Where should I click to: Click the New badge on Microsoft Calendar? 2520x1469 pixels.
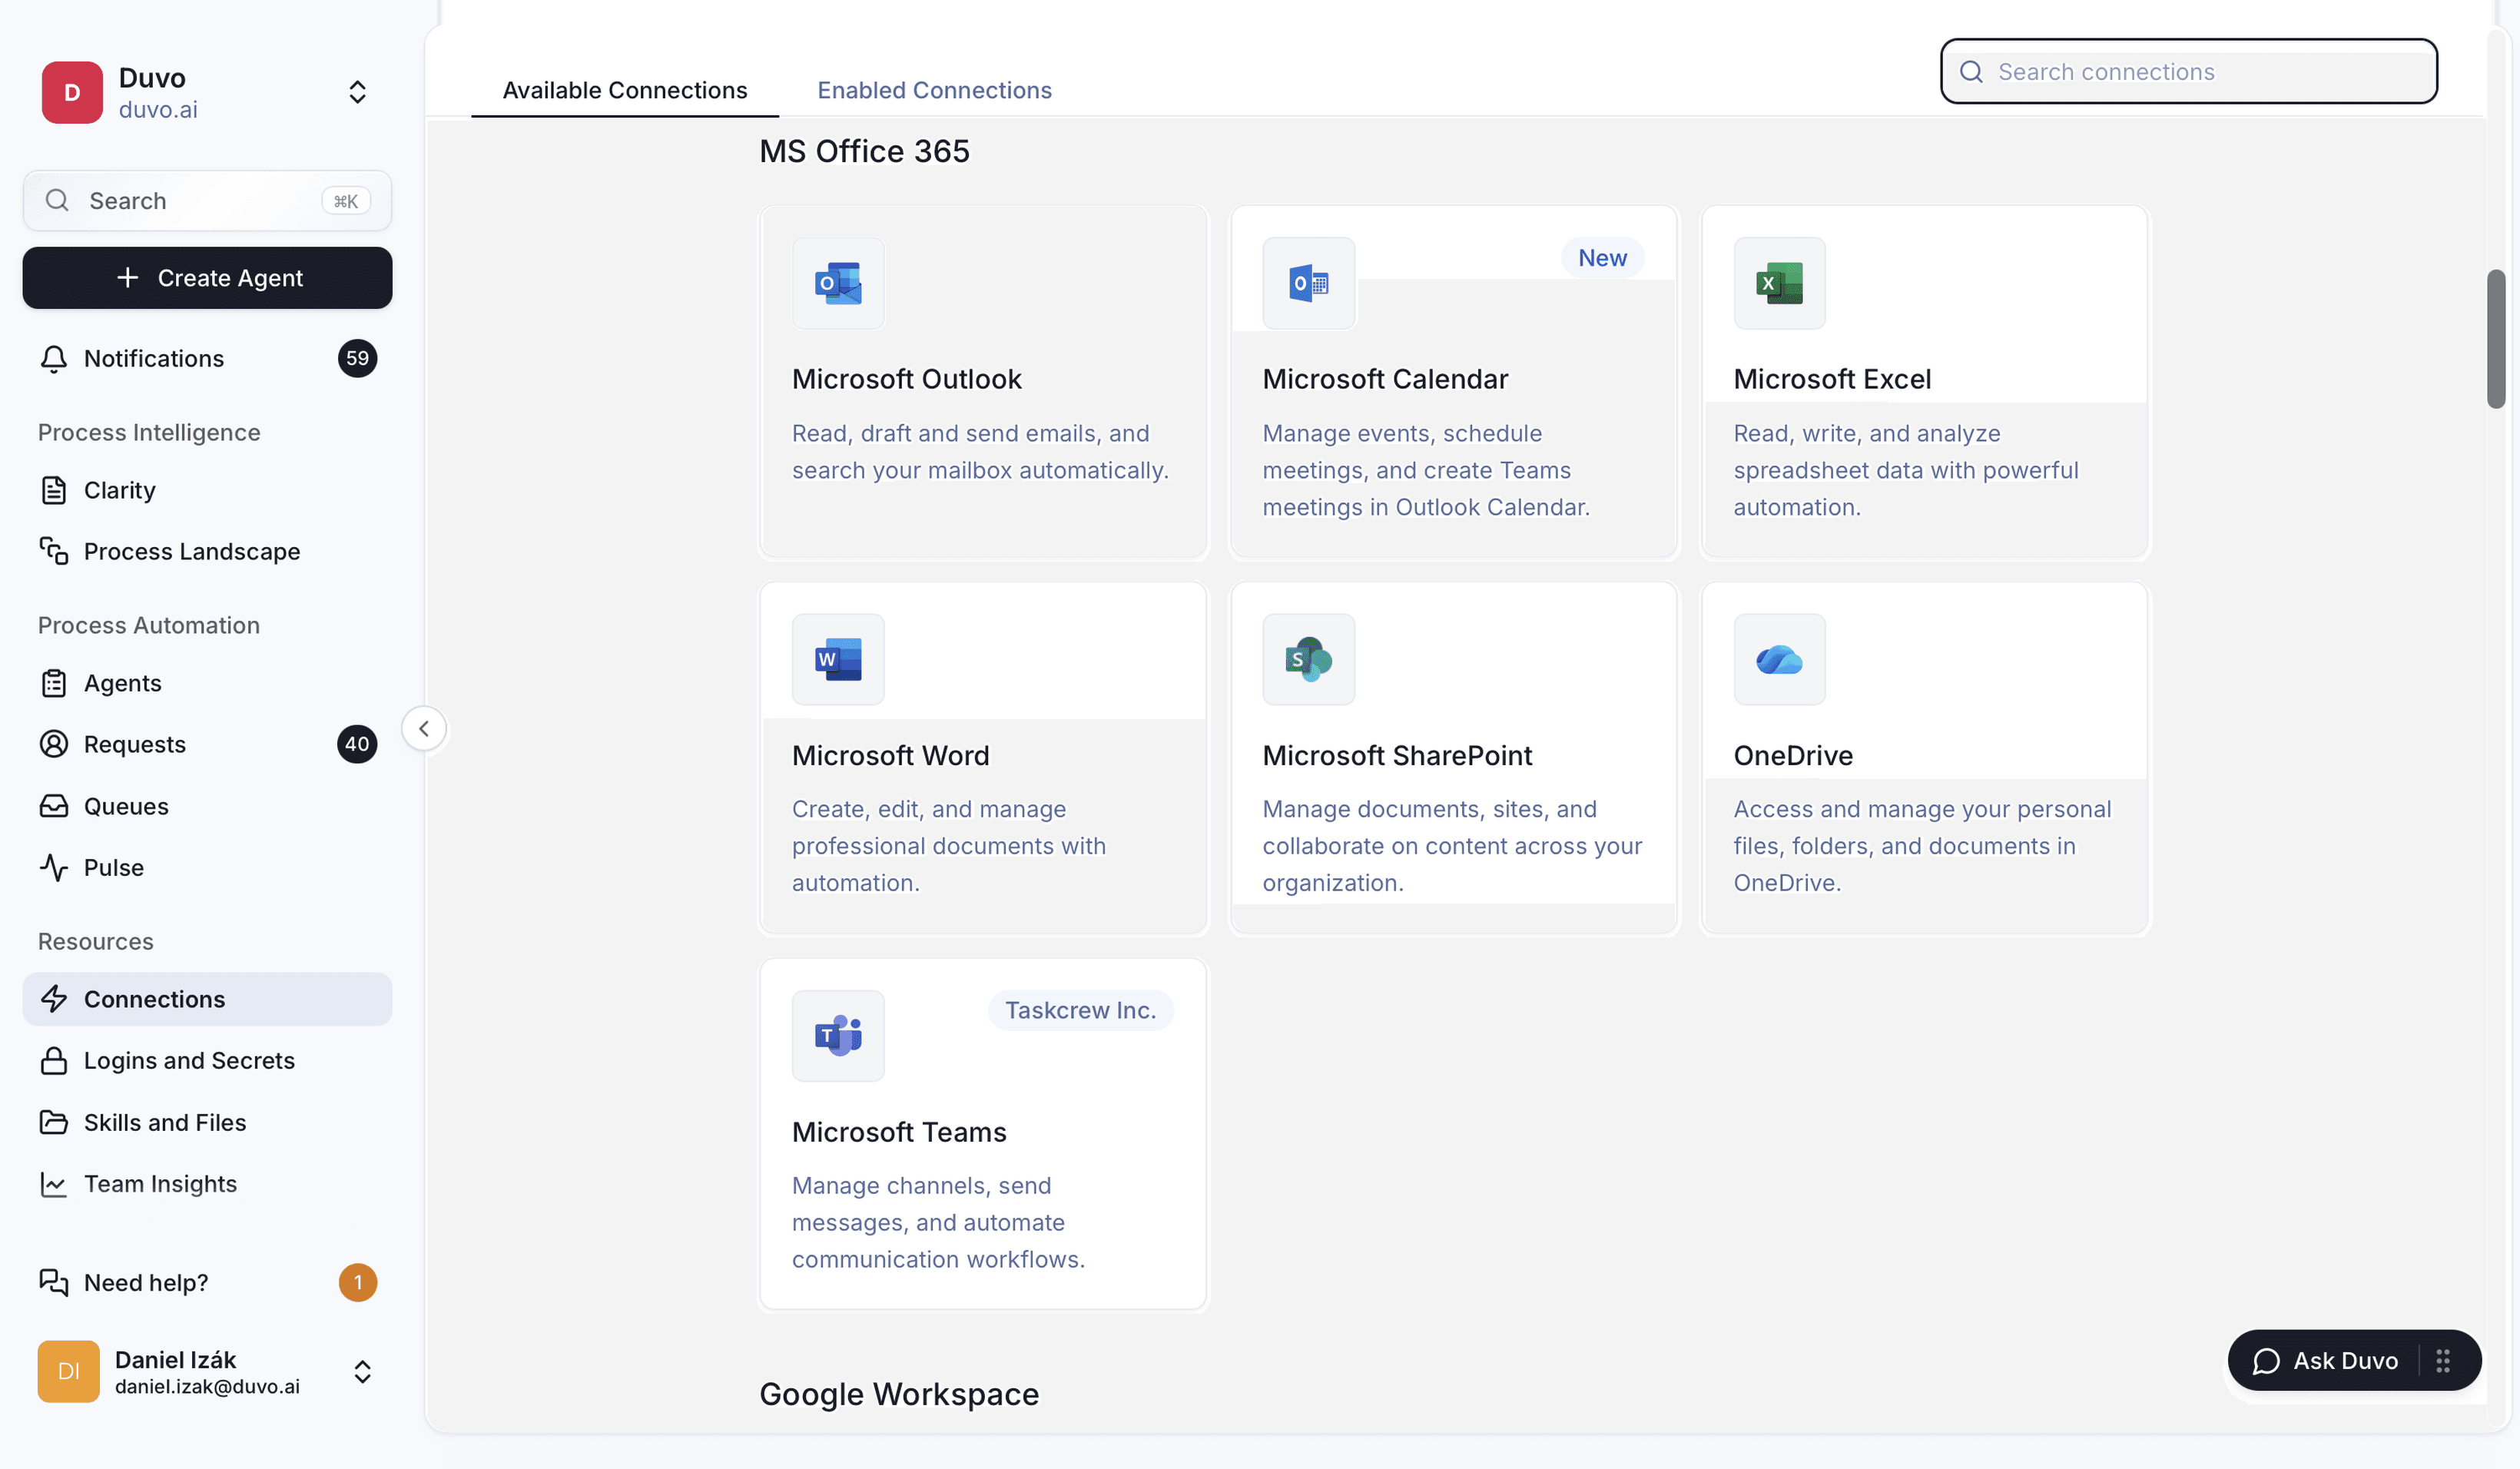(1602, 258)
